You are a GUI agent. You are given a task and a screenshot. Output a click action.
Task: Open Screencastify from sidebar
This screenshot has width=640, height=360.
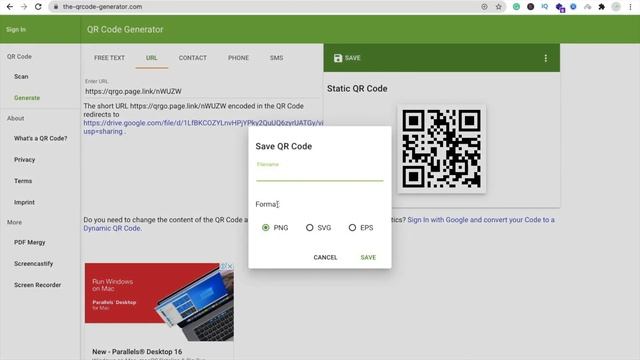(x=33, y=264)
